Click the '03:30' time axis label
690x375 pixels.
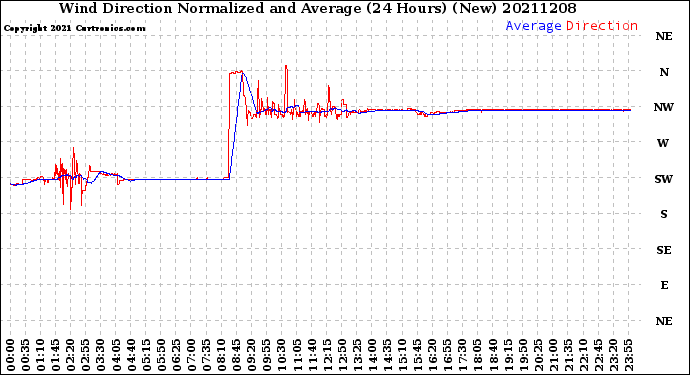pos(101,355)
